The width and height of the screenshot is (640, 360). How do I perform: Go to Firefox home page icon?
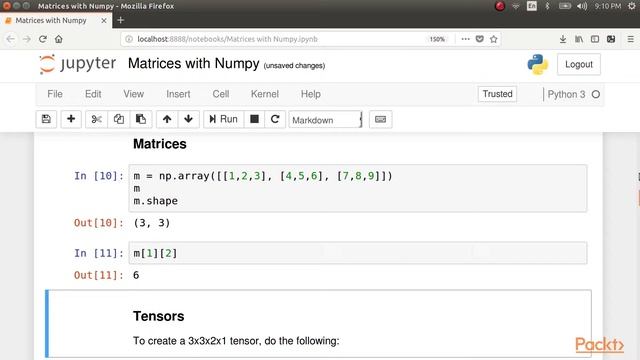(x=59, y=39)
